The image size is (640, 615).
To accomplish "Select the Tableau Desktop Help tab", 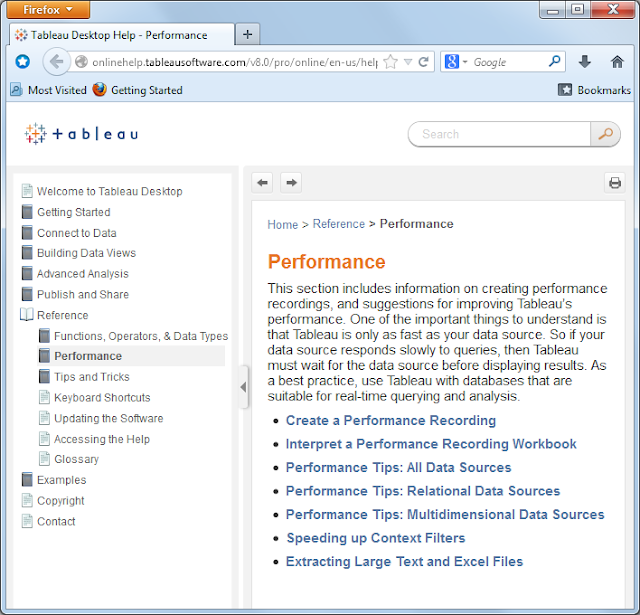I will coord(122,35).
